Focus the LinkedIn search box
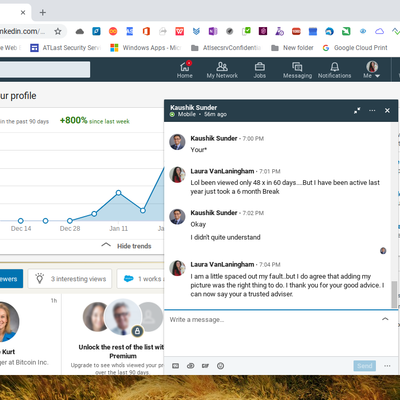The height and width of the screenshot is (400, 400). (x=45, y=69)
